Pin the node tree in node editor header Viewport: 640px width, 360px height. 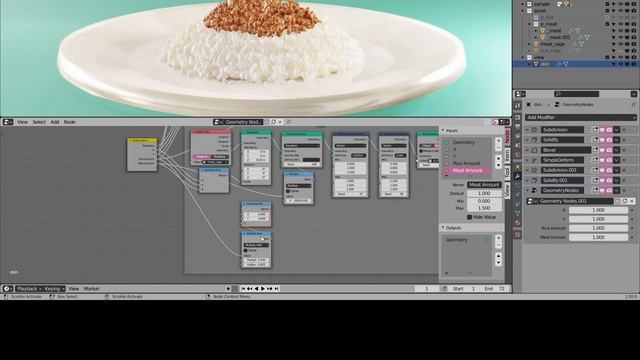(x=288, y=122)
